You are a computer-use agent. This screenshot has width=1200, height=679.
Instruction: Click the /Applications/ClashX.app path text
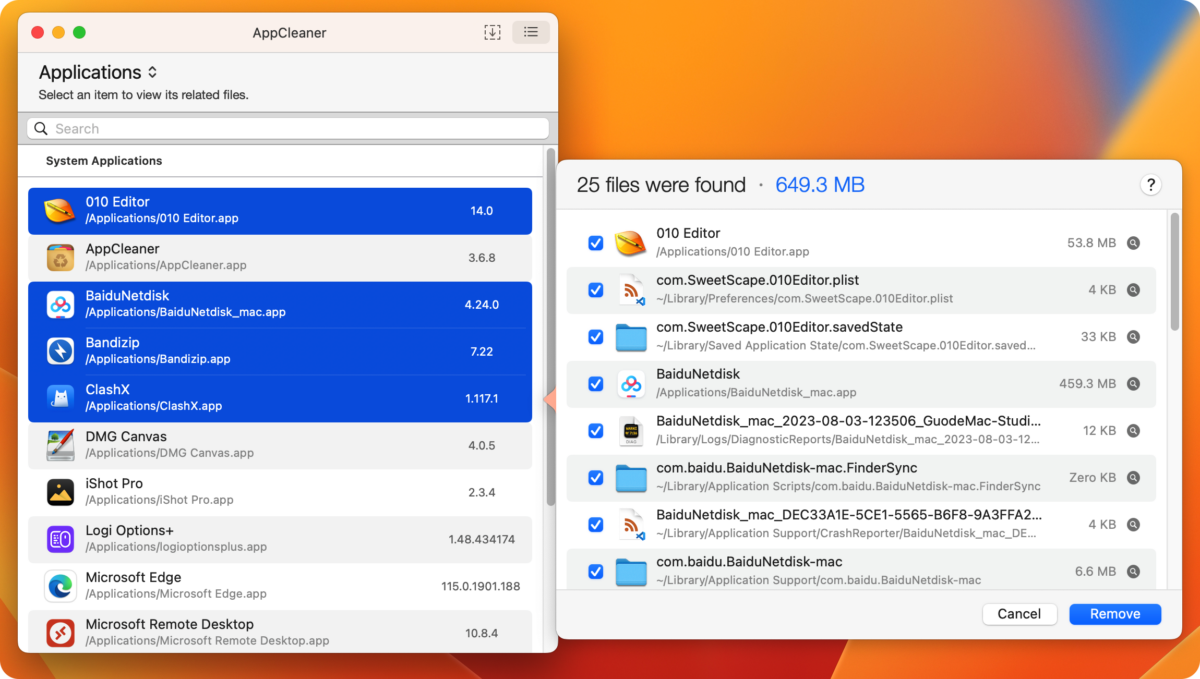coord(154,406)
